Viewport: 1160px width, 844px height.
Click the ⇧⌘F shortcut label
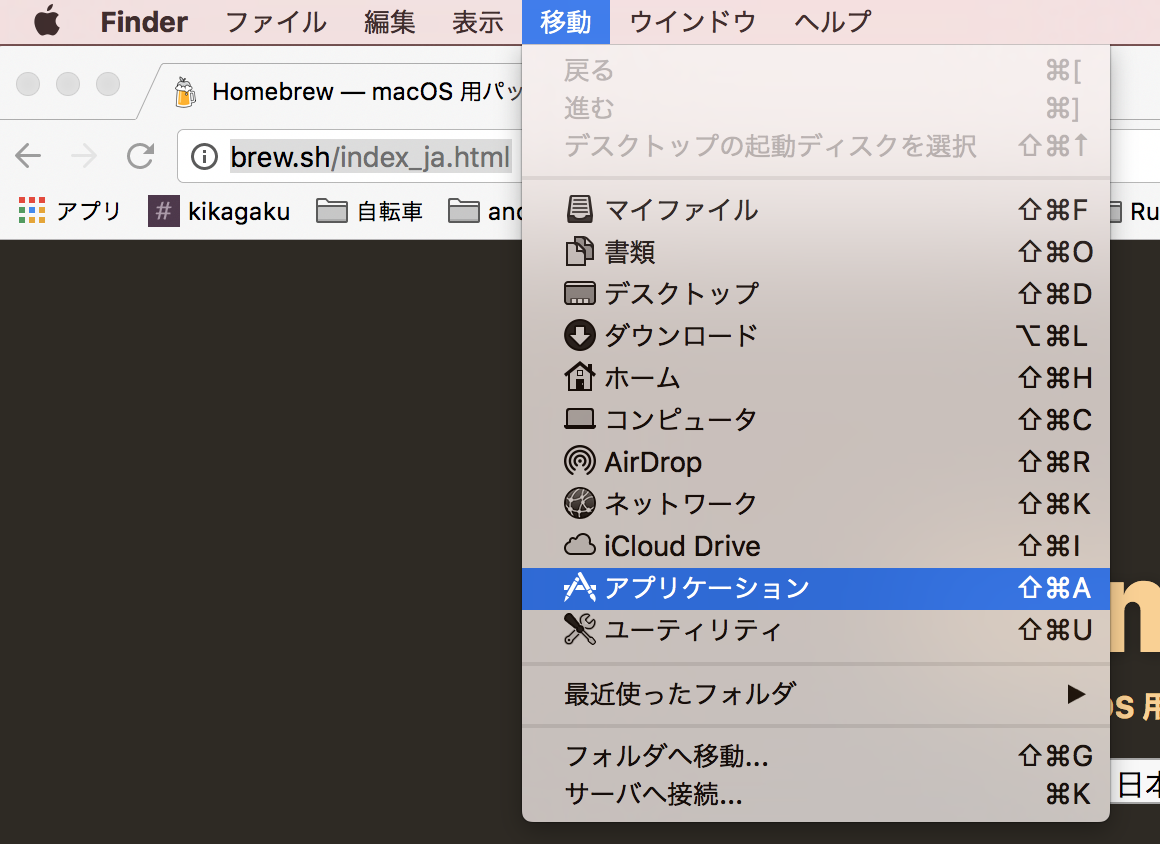click(1053, 210)
